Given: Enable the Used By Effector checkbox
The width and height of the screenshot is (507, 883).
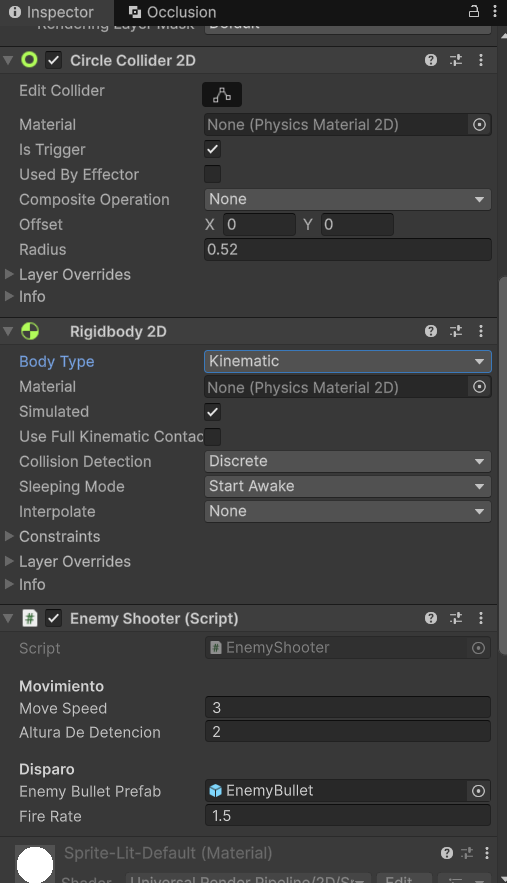Looking at the screenshot, I should point(212,174).
